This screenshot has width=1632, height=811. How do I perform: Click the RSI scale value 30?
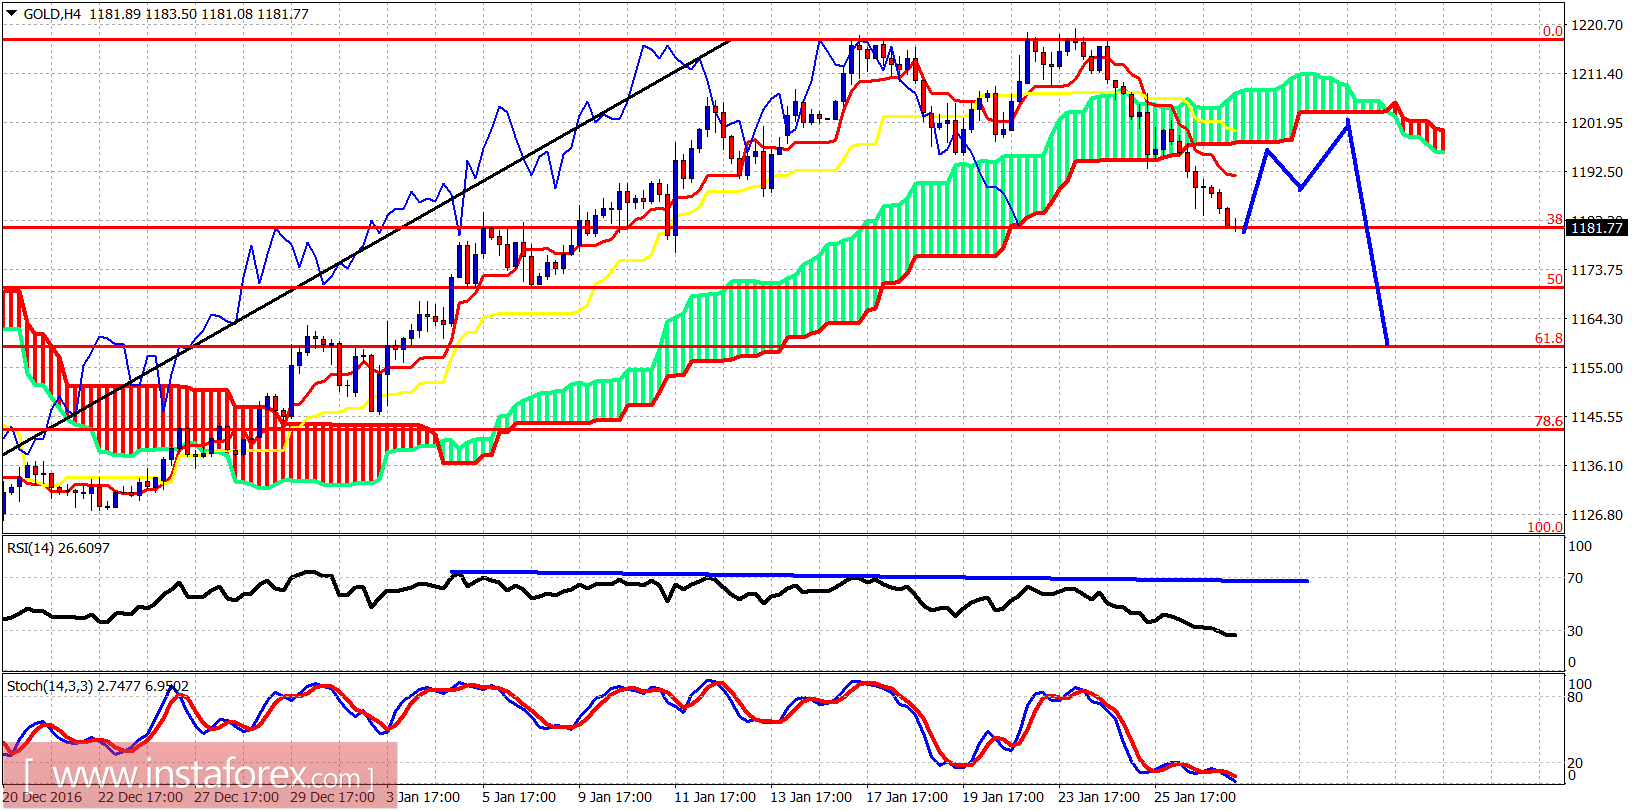tap(1575, 631)
